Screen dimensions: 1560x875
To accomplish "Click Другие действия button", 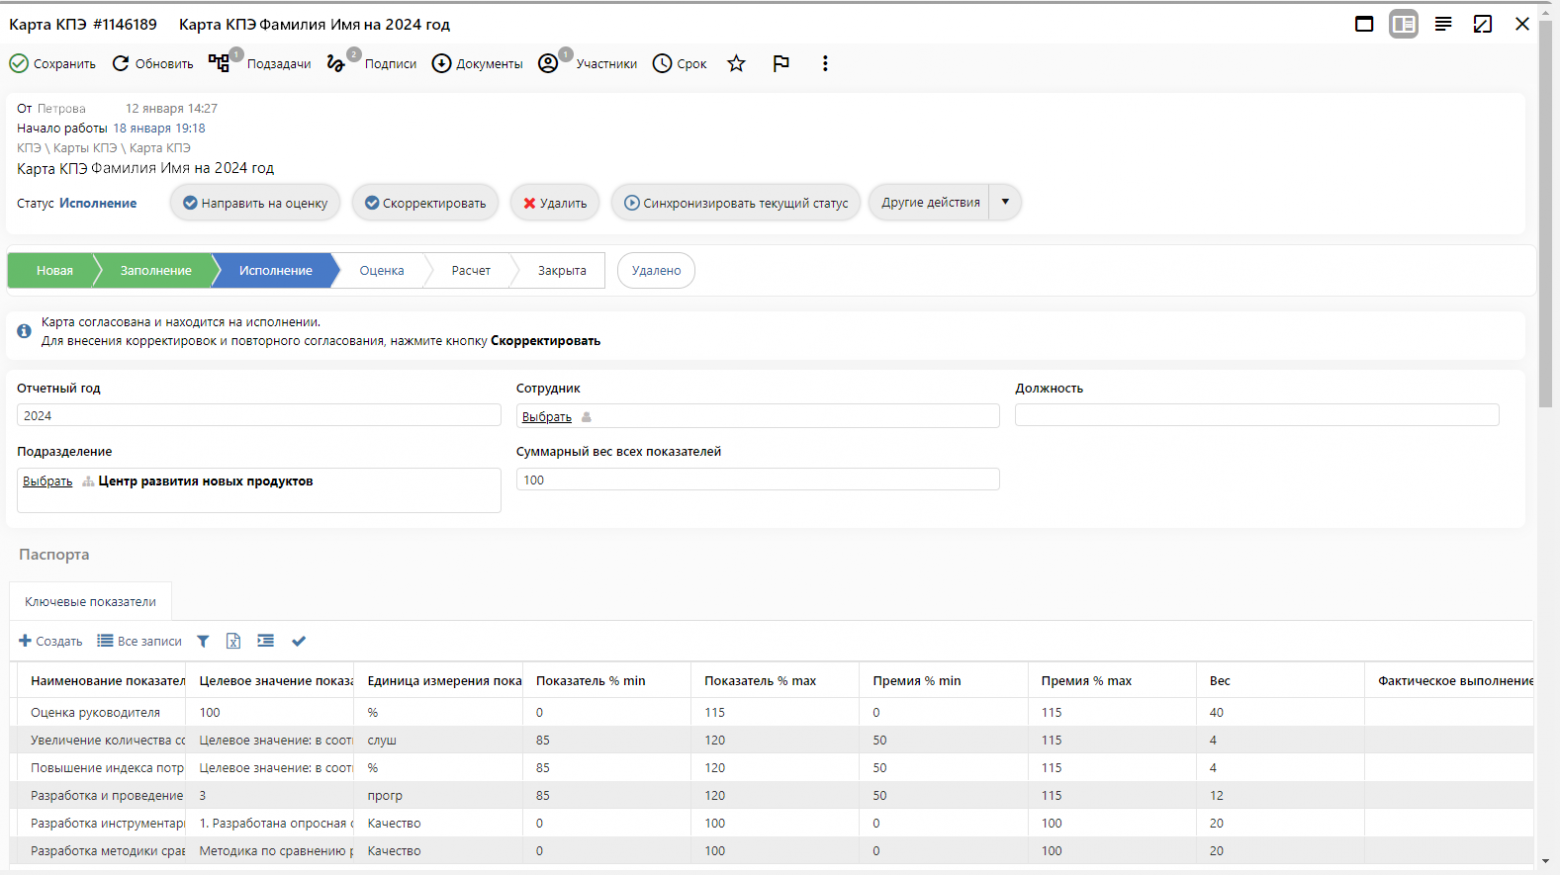I will tap(930, 202).
